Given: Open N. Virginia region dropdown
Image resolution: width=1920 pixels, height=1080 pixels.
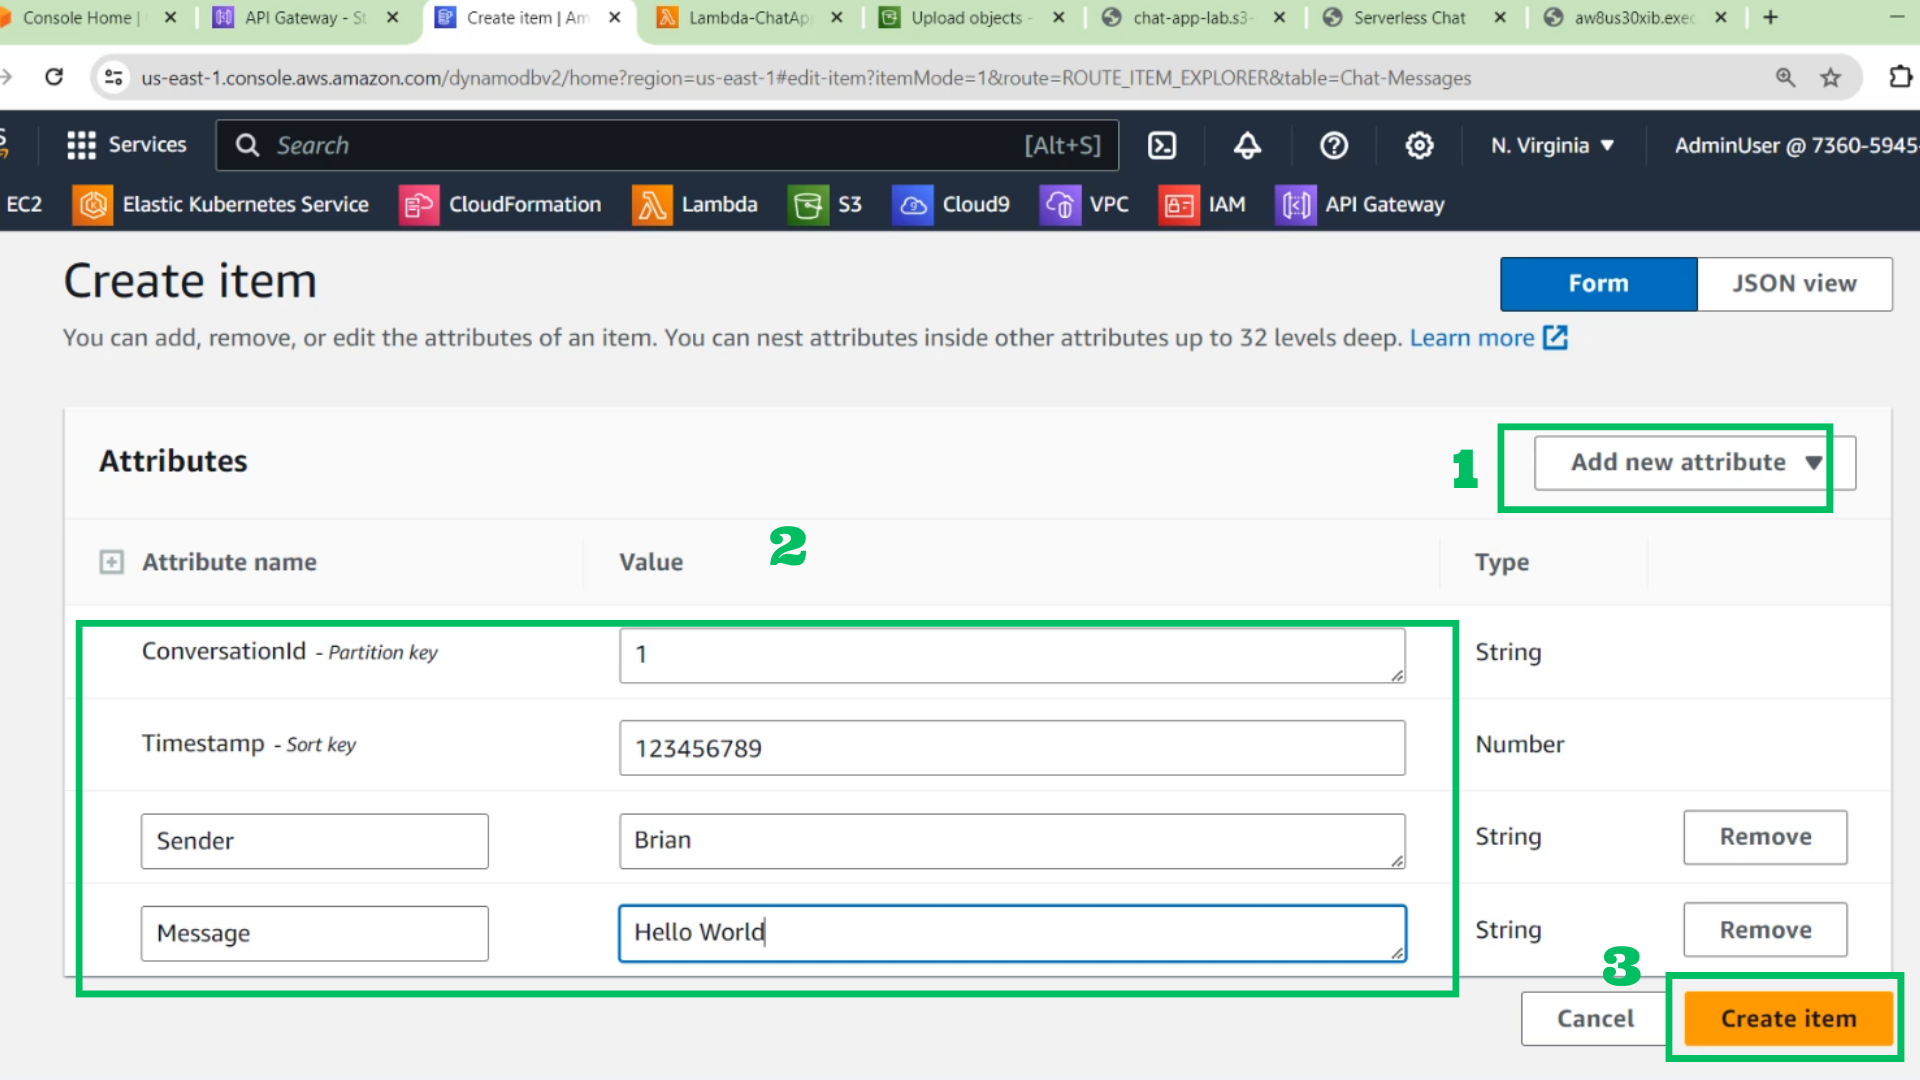Looking at the screenshot, I should pyautogui.click(x=1552, y=146).
